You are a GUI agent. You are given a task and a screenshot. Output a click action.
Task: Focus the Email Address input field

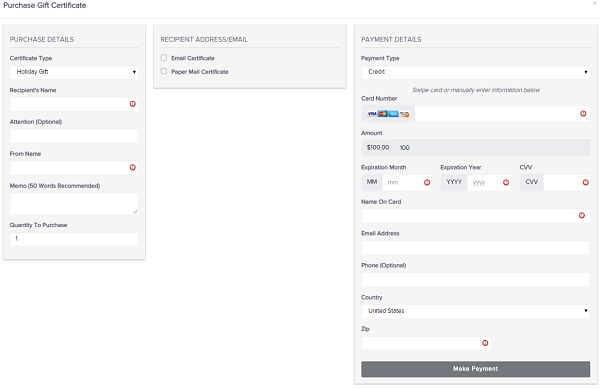pos(476,248)
